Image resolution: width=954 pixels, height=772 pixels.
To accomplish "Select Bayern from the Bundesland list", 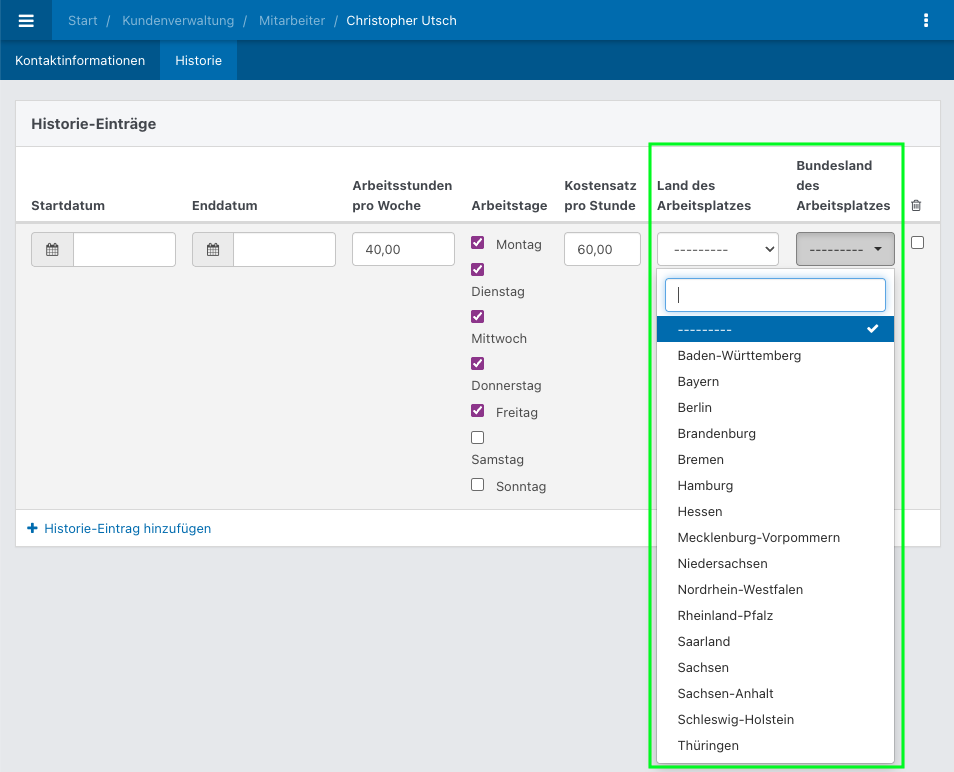I will click(x=698, y=381).
